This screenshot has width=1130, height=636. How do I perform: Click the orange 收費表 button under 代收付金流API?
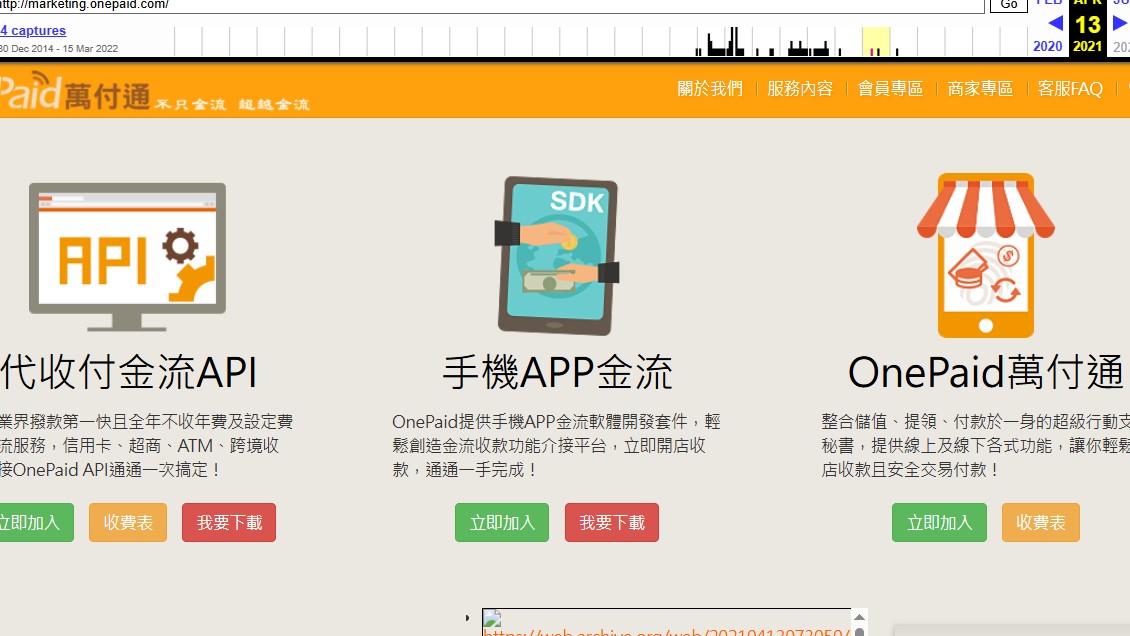point(128,522)
